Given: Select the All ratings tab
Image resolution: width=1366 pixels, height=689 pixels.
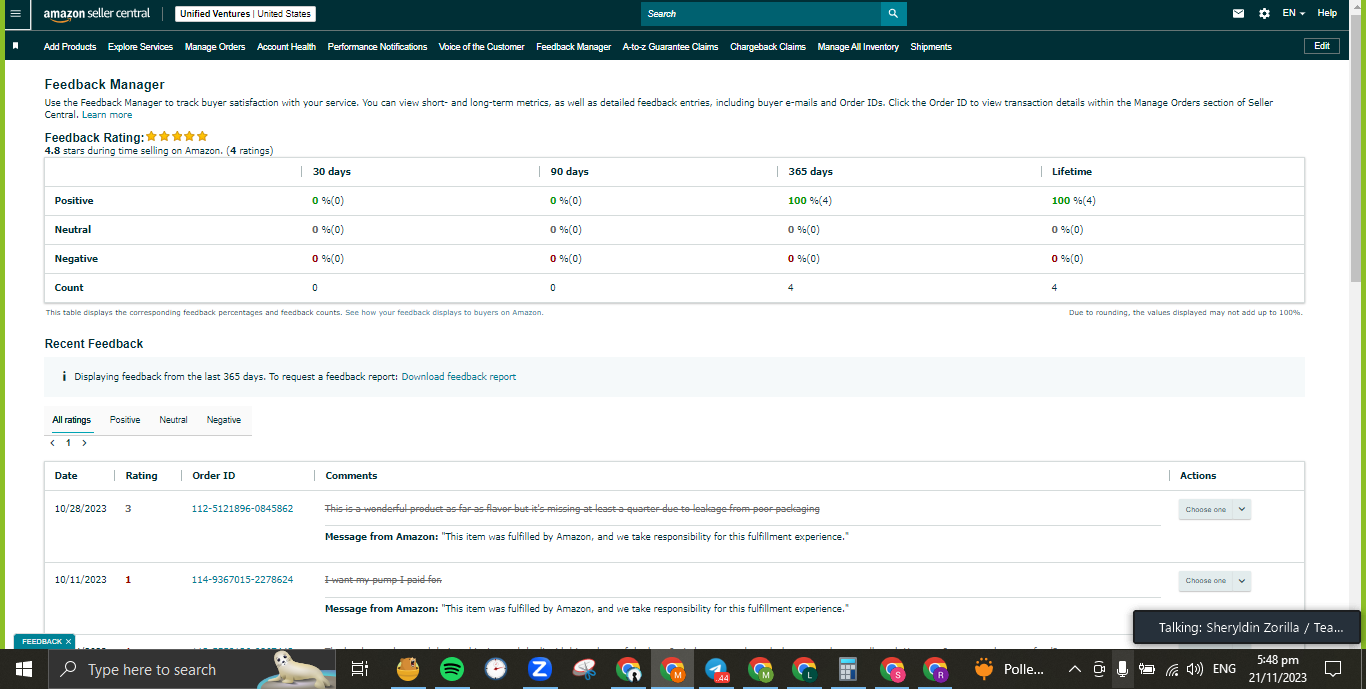Looking at the screenshot, I should [x=72, y=420].
